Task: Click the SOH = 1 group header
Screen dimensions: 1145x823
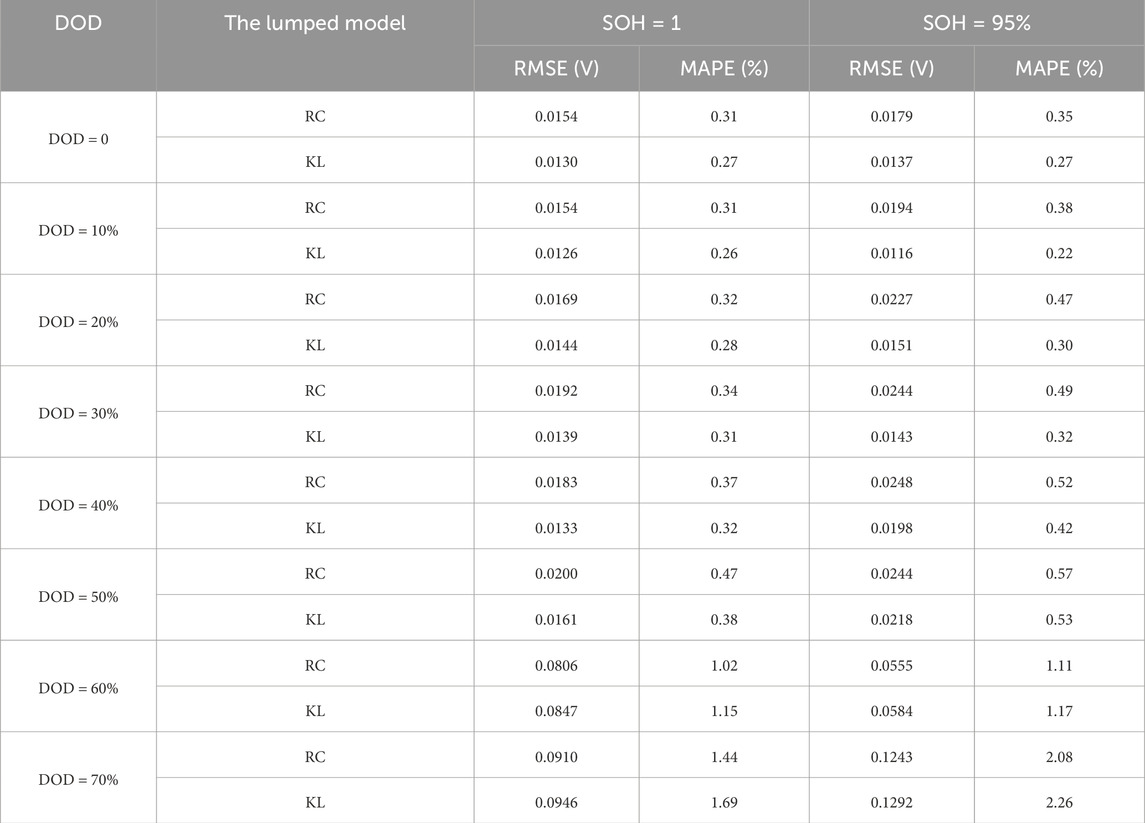Action: coord(641,24)
